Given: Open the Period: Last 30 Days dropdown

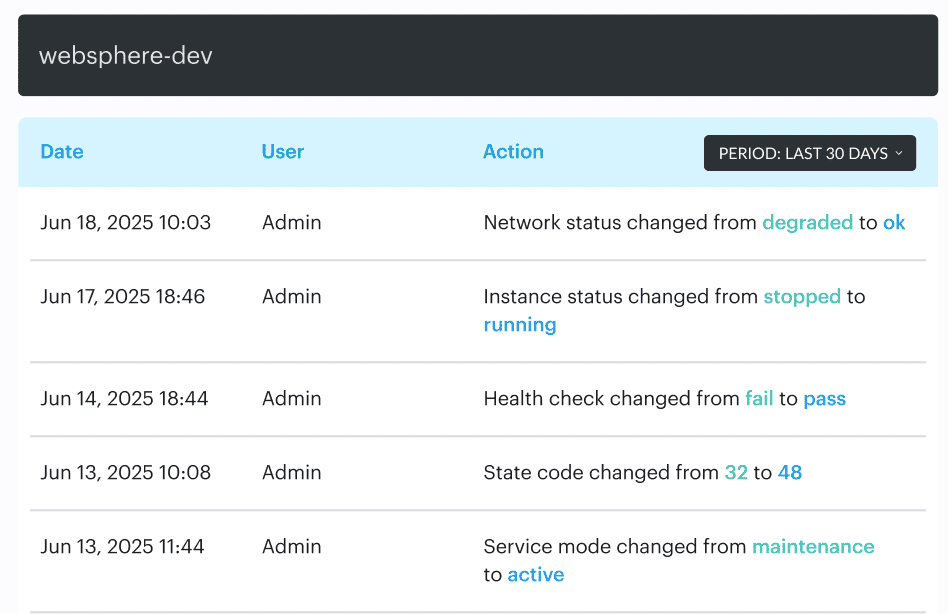Looking at the screenshot, I should 809,153.
